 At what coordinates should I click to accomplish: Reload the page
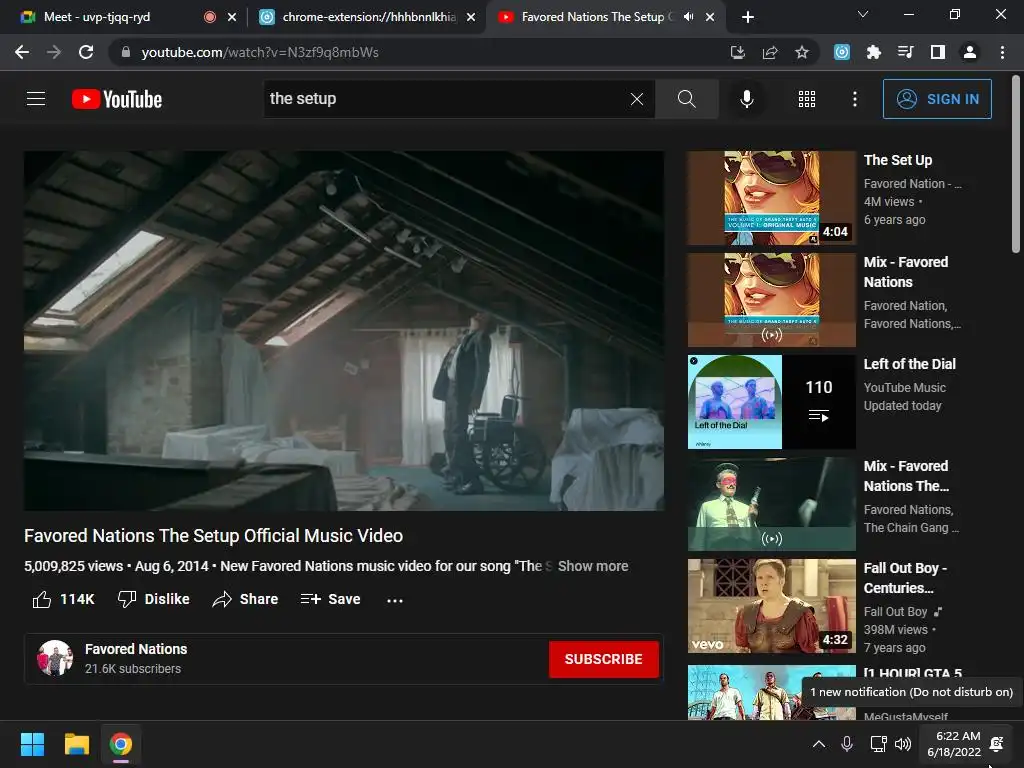(86, 52)
